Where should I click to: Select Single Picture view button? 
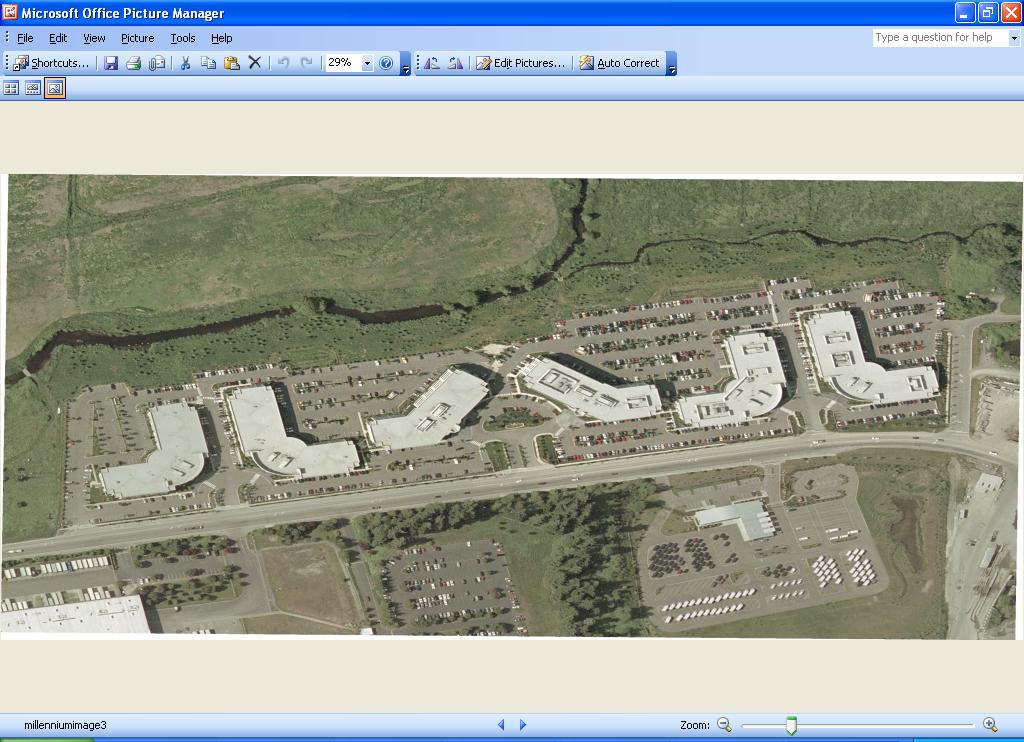click(x=55, y=88)
